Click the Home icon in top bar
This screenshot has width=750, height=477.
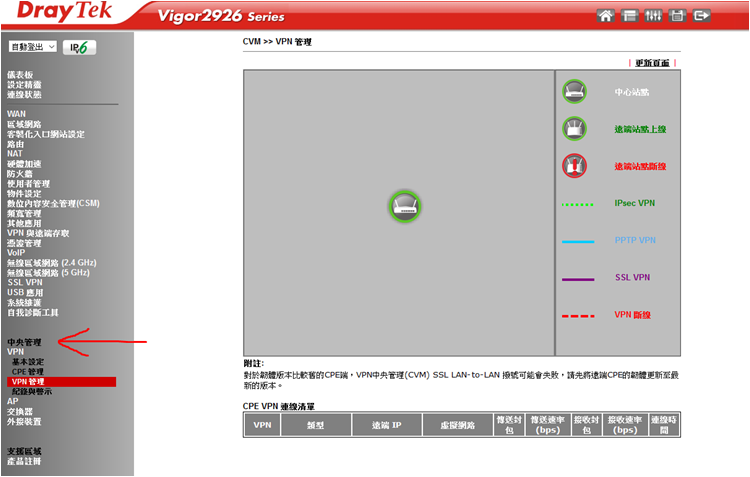tap(604, 16)
